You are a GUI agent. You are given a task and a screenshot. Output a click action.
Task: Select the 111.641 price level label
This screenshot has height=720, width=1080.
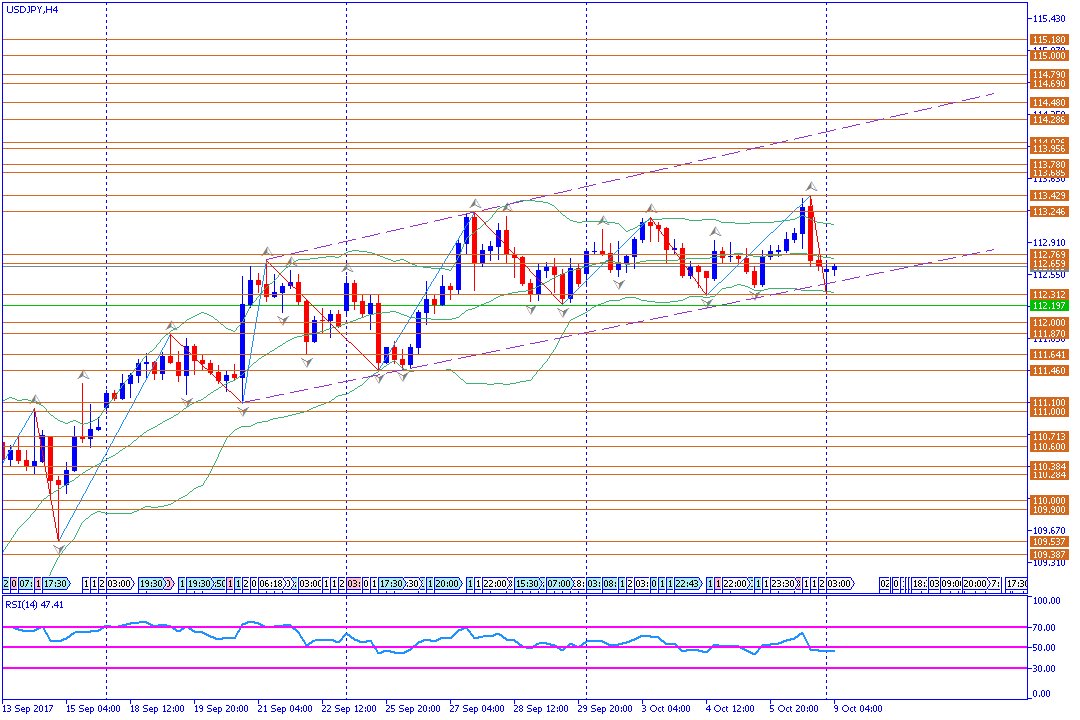1049,355
